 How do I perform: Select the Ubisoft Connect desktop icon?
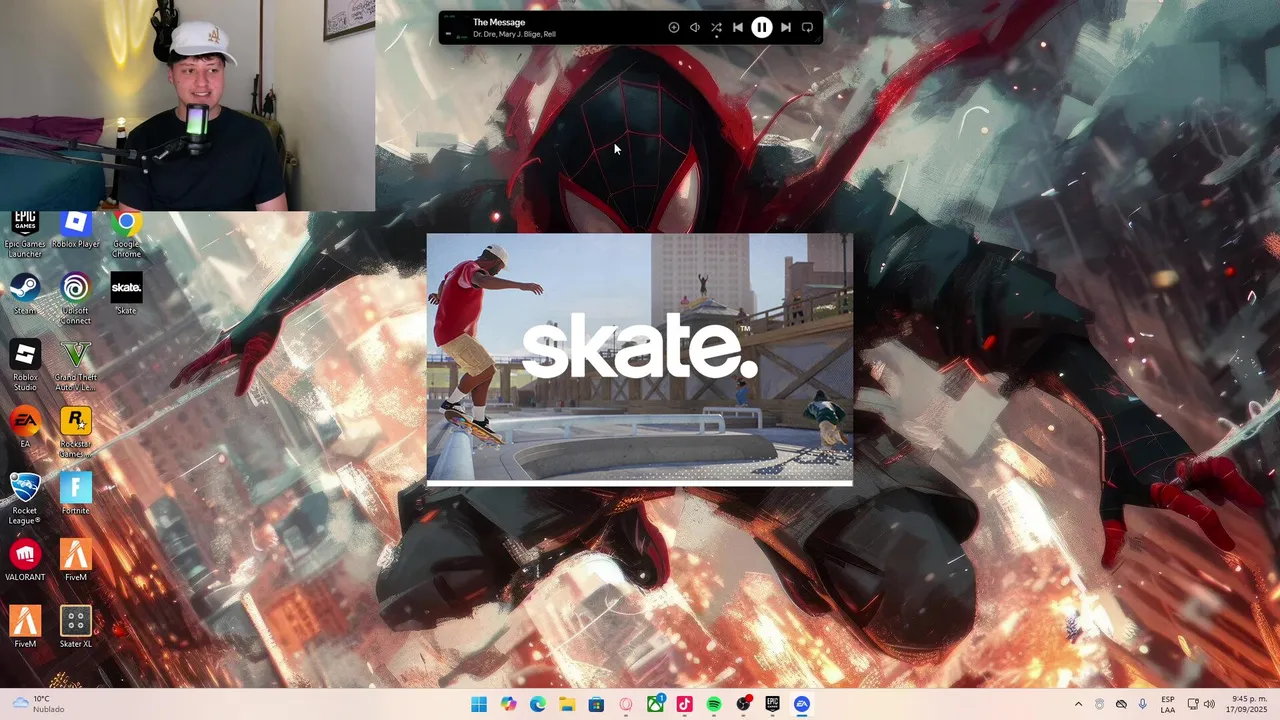[76, 297]
